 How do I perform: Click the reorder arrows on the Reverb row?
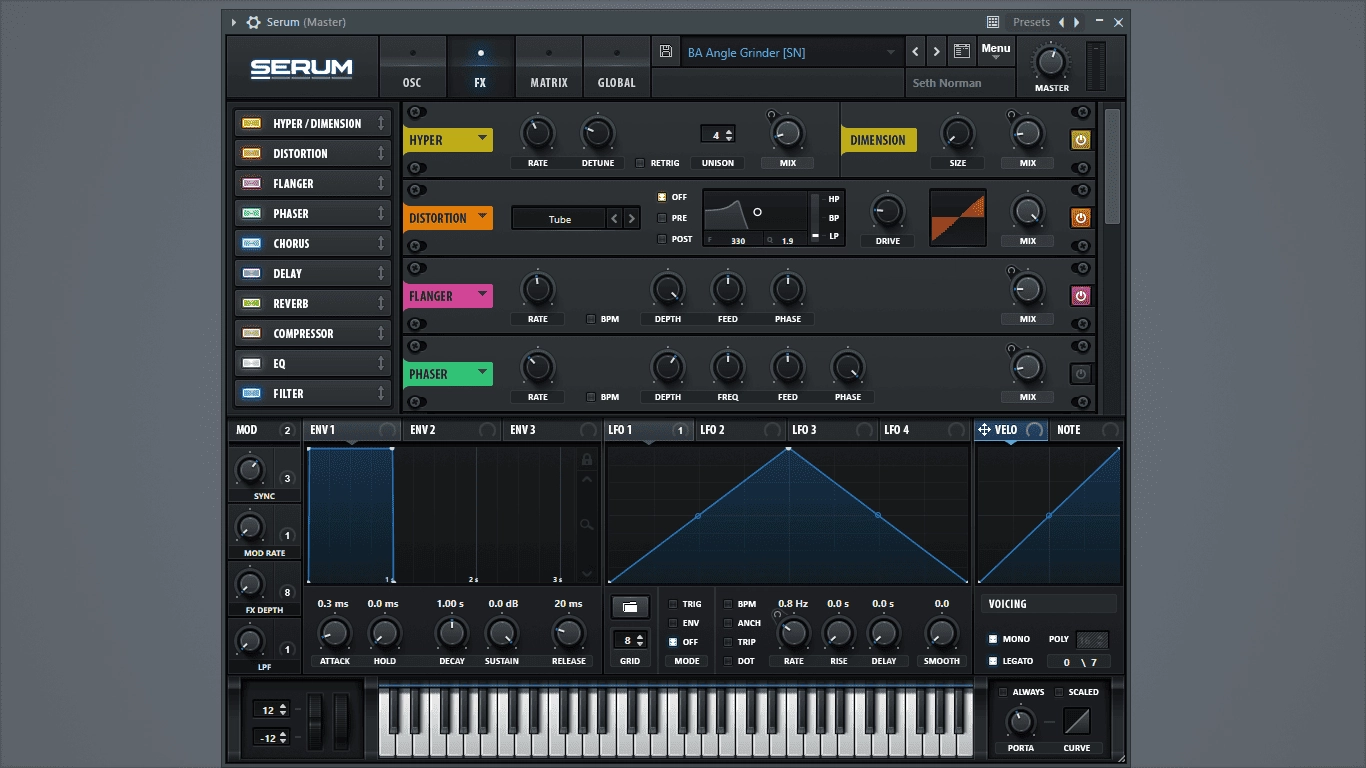(x=381, y=304)
